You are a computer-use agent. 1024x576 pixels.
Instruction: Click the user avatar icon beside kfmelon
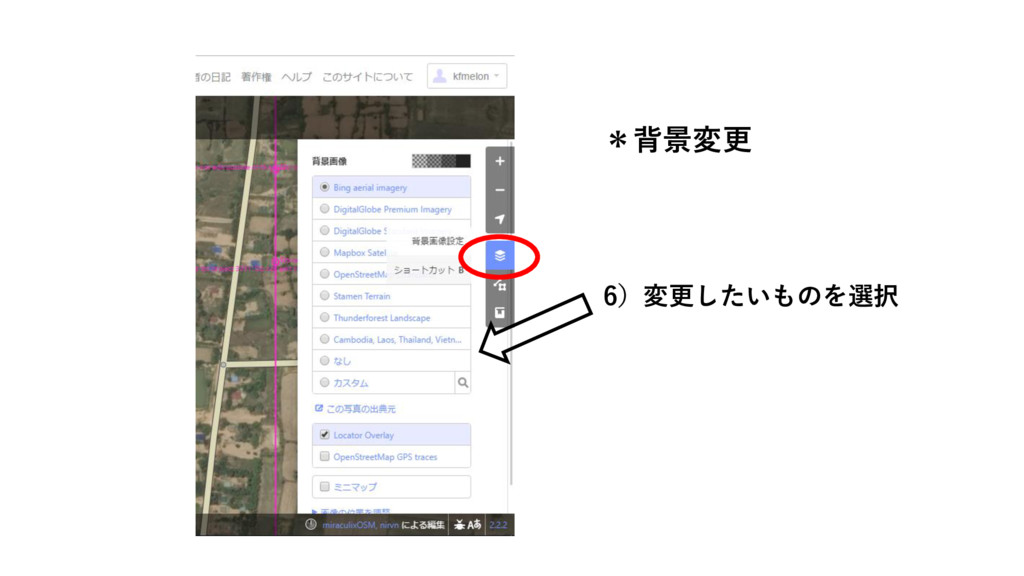pos(440,76)
